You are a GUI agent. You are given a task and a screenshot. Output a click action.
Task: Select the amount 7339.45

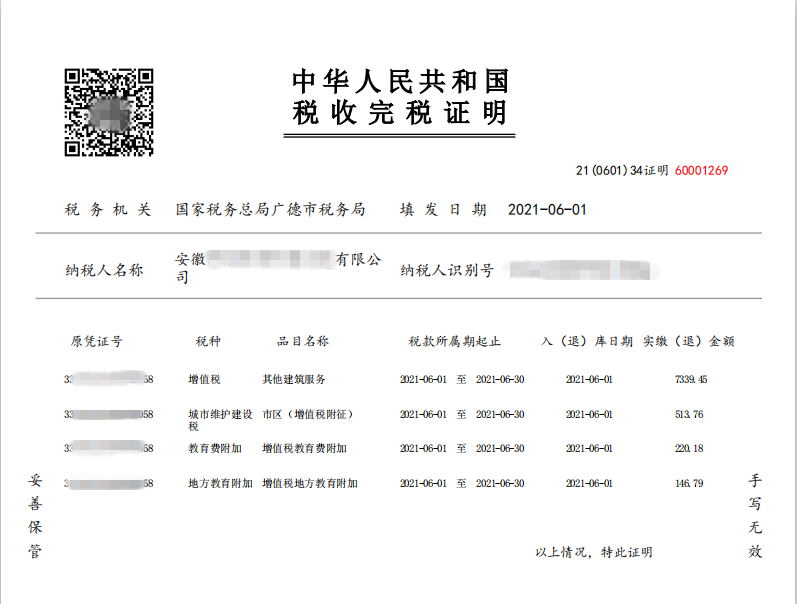click(x=691, y=379)
